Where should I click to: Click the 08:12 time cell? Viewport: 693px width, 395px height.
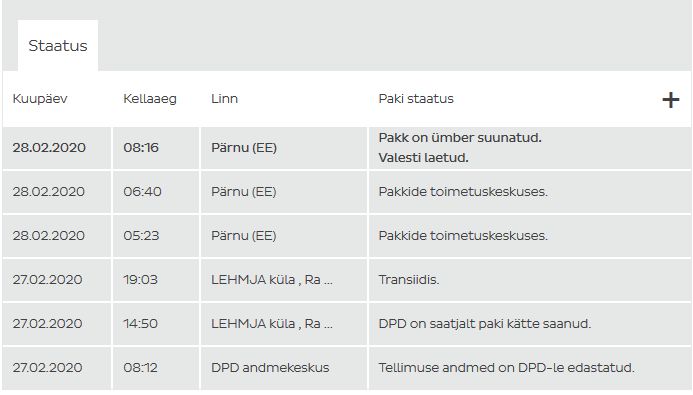(141, 368)
